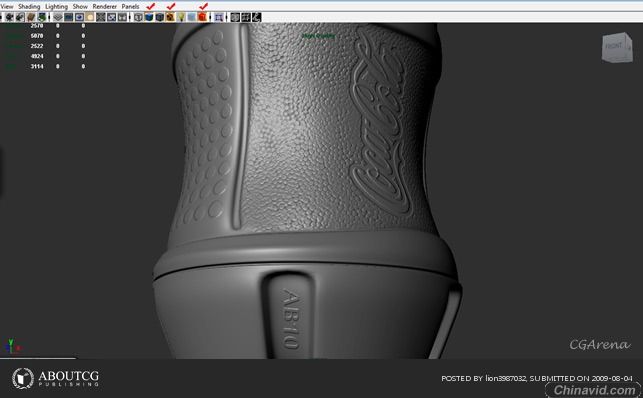The image size is (643, 398).
Task: Open the View menu
Action: click(7, 7)
